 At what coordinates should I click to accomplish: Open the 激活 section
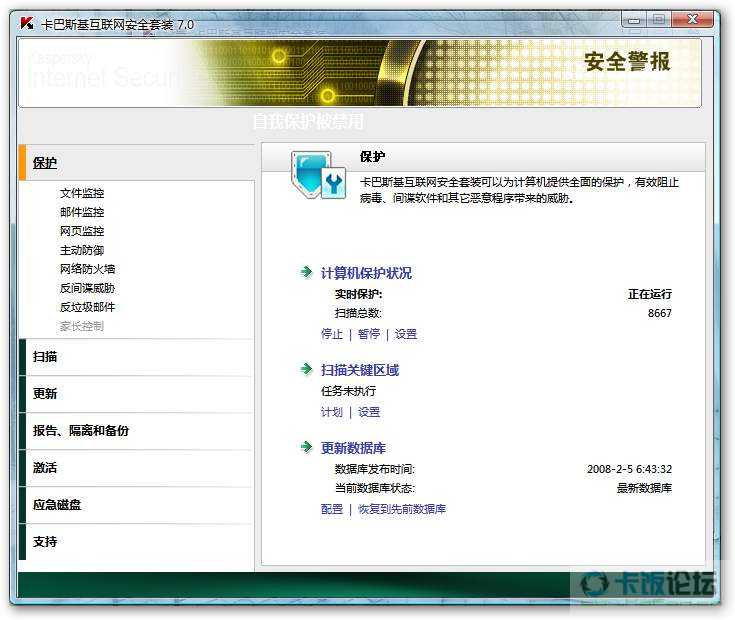click(x=136, y=468)
